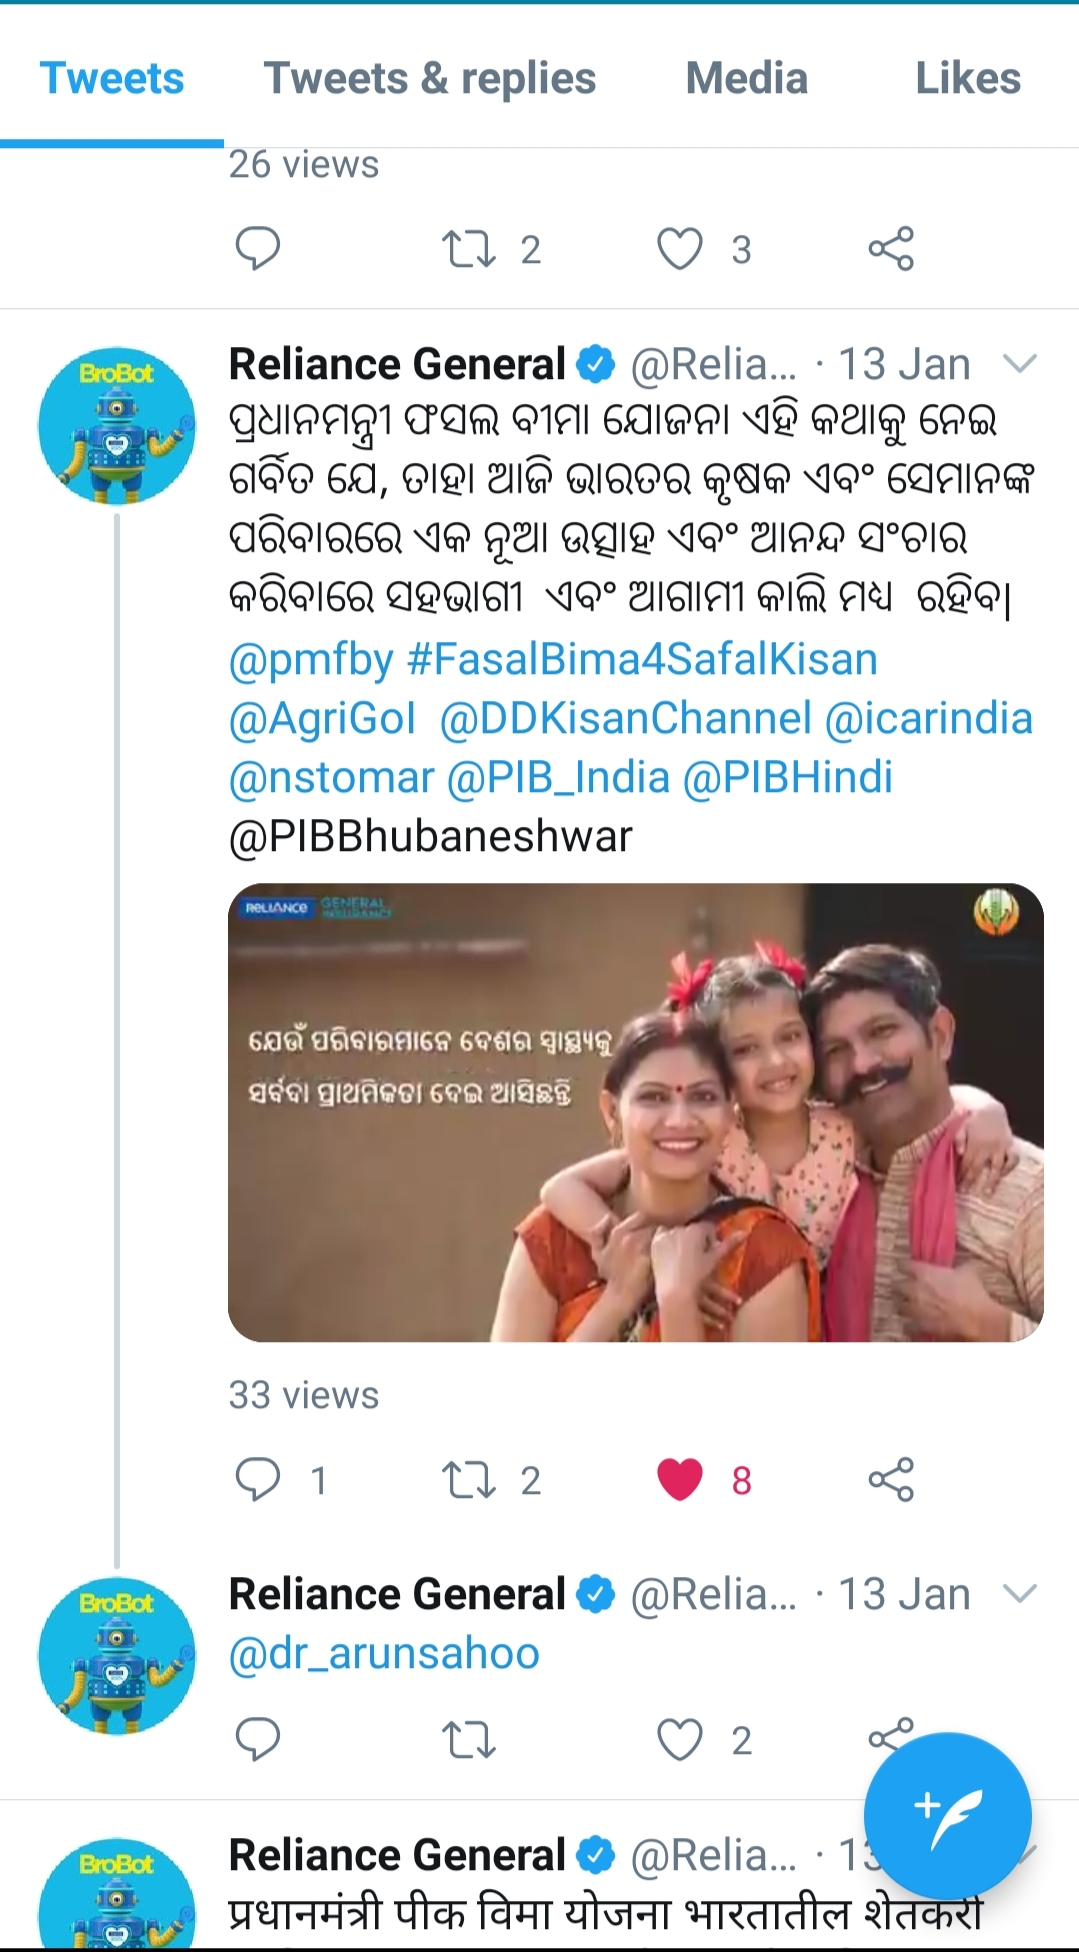Unlike the tweet with 8 likes
Image resolution: width=1079 pixels, height=1952 pixels.
coord(680,1480)
